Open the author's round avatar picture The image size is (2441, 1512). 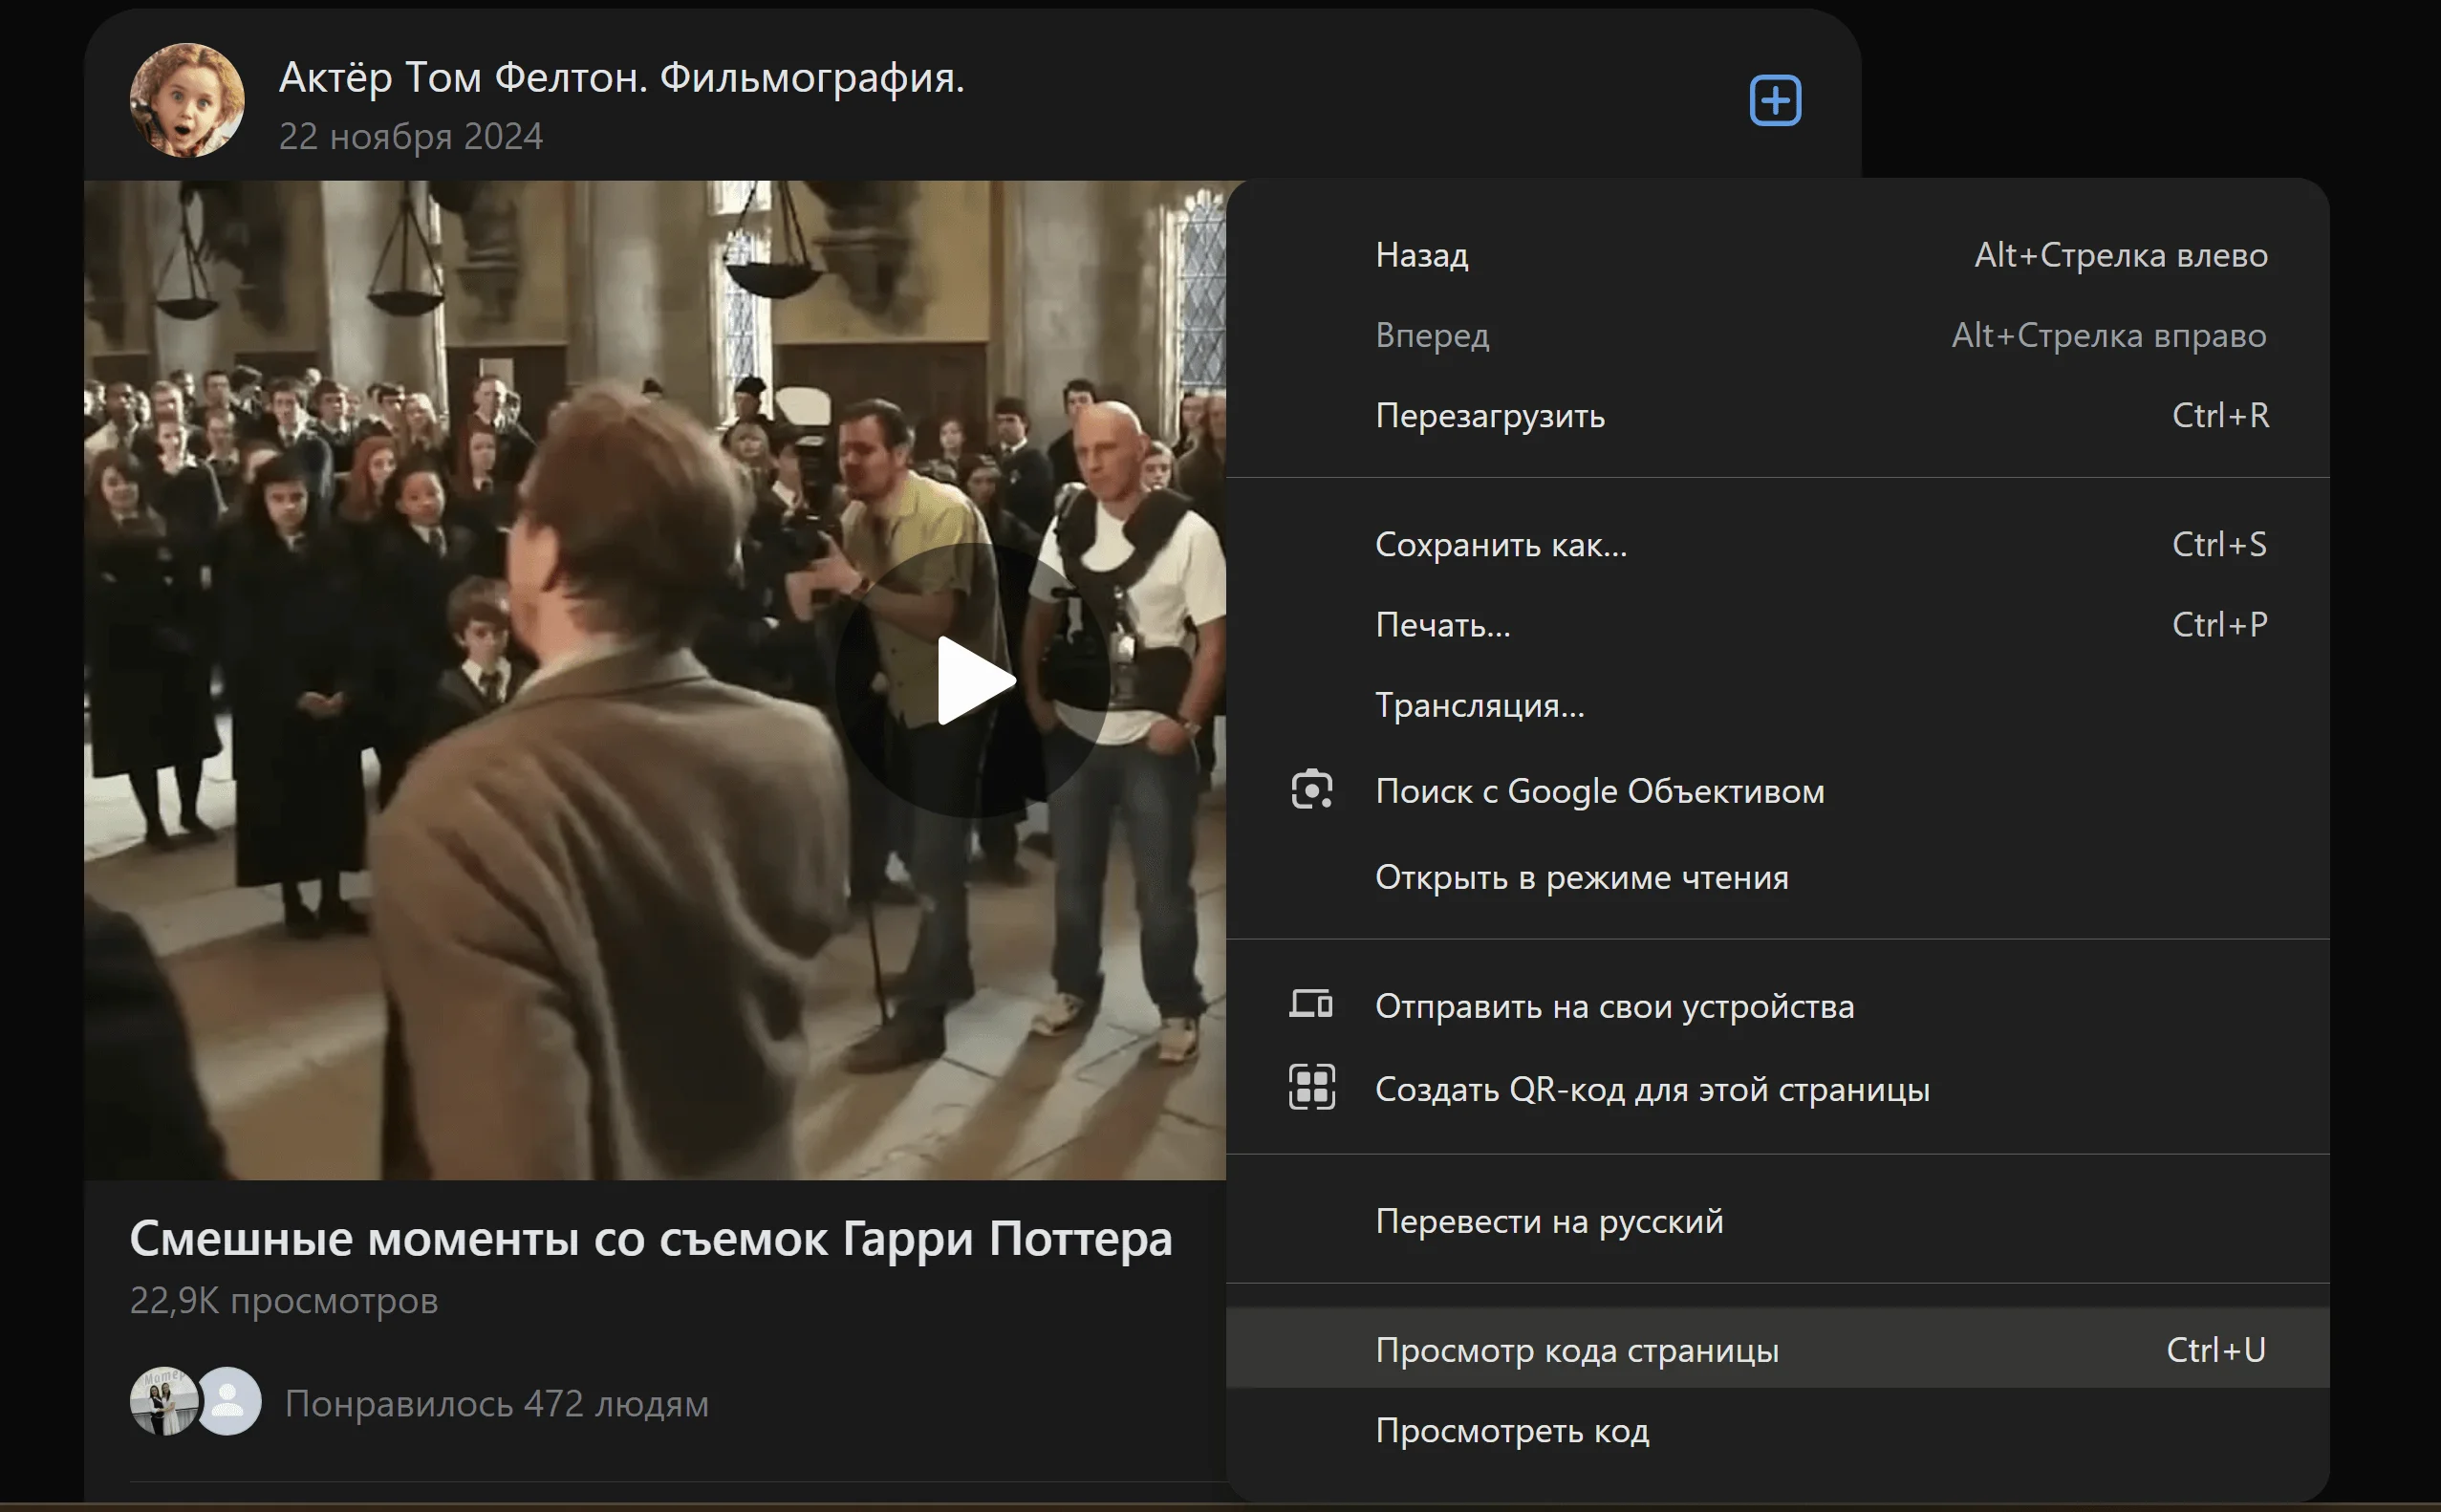pyautogui.click(x=187, y=100)
